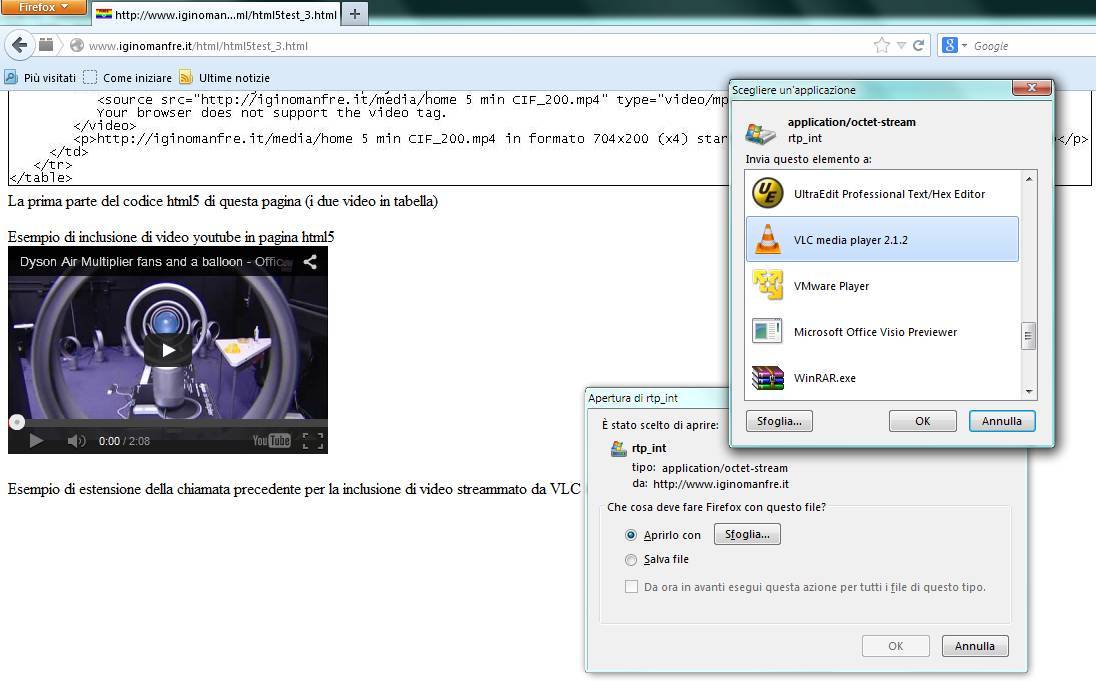Screen dimensions: 1096x681
Task: Open the URL history dropdown arrow
Action: [x=901, y=45]
